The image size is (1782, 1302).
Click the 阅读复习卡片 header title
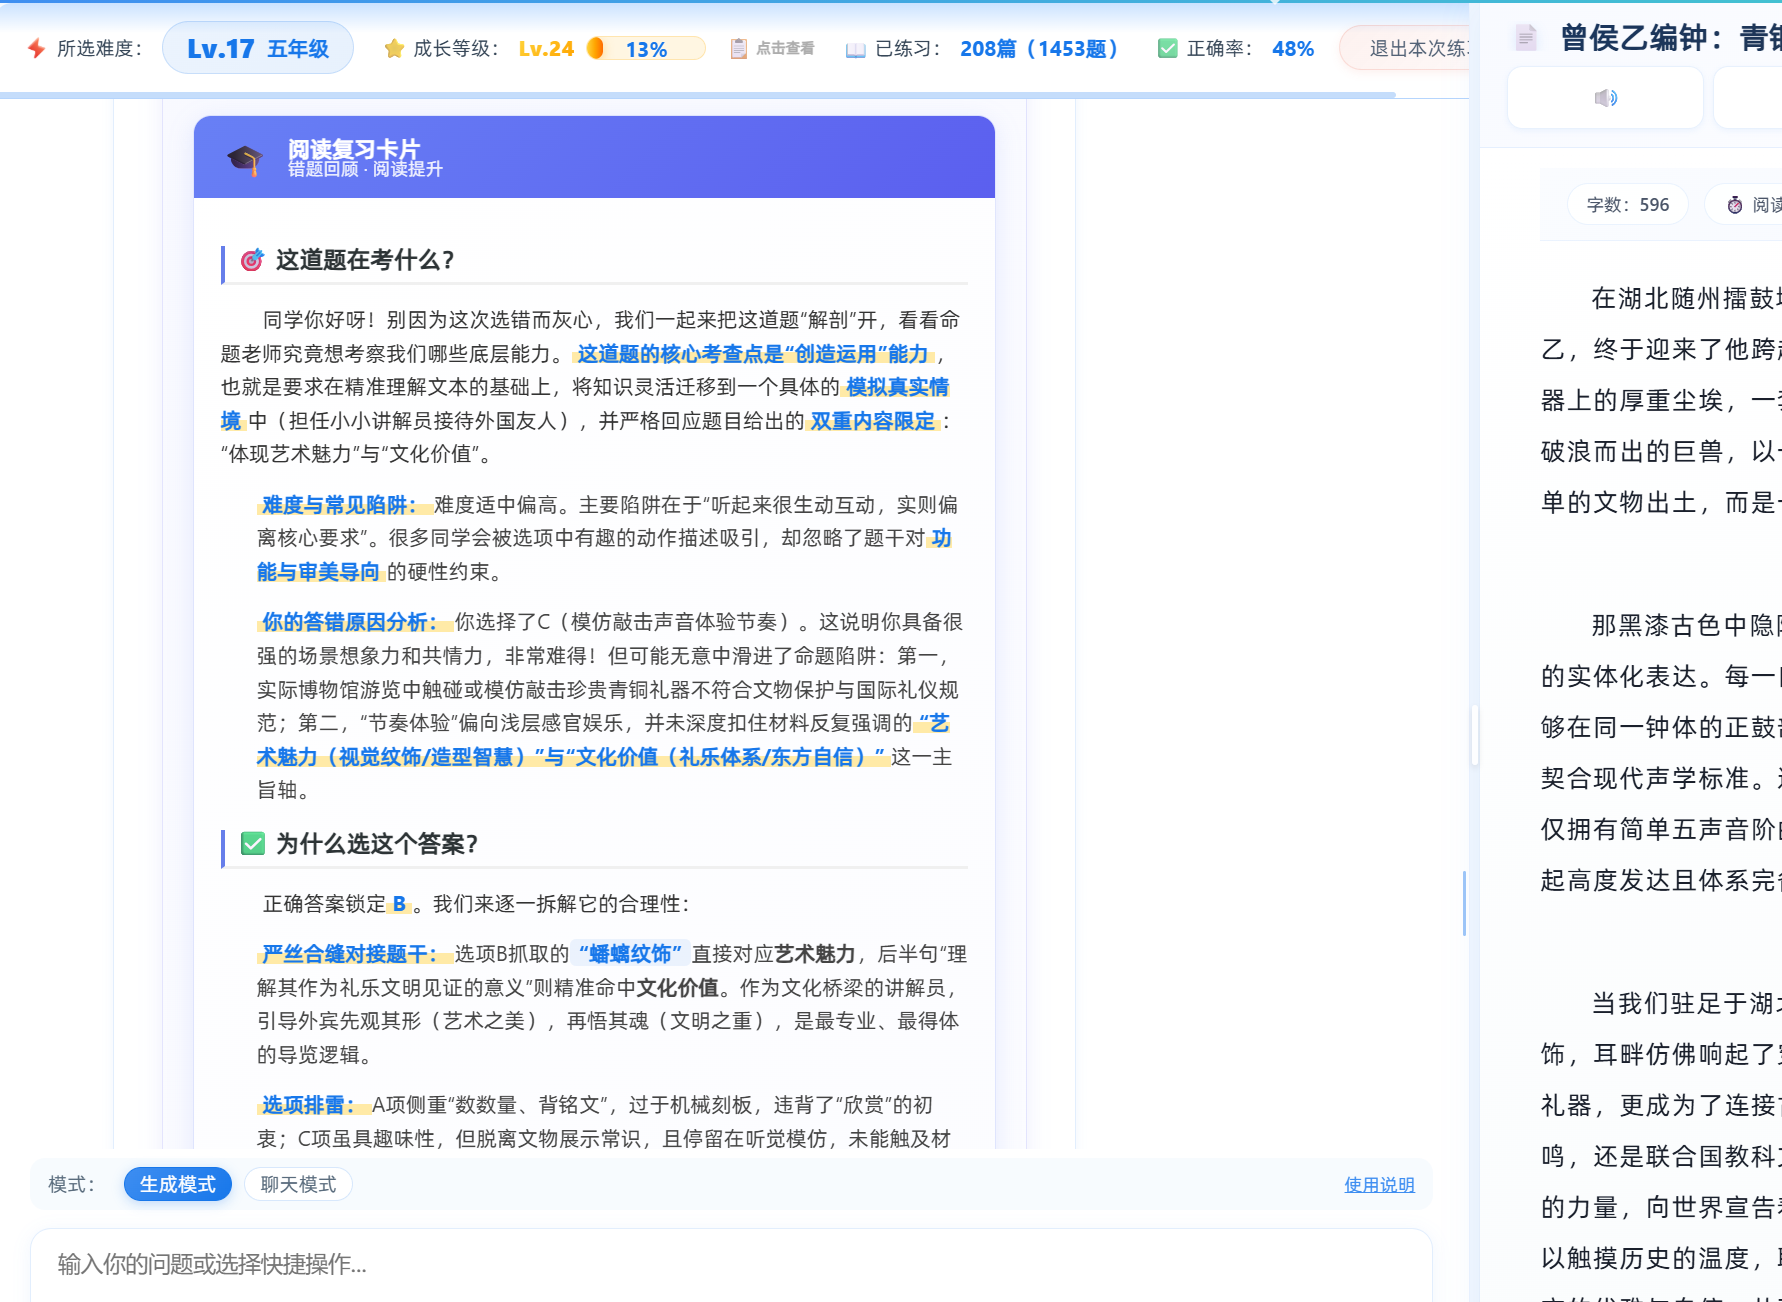[x=354, y=149]
